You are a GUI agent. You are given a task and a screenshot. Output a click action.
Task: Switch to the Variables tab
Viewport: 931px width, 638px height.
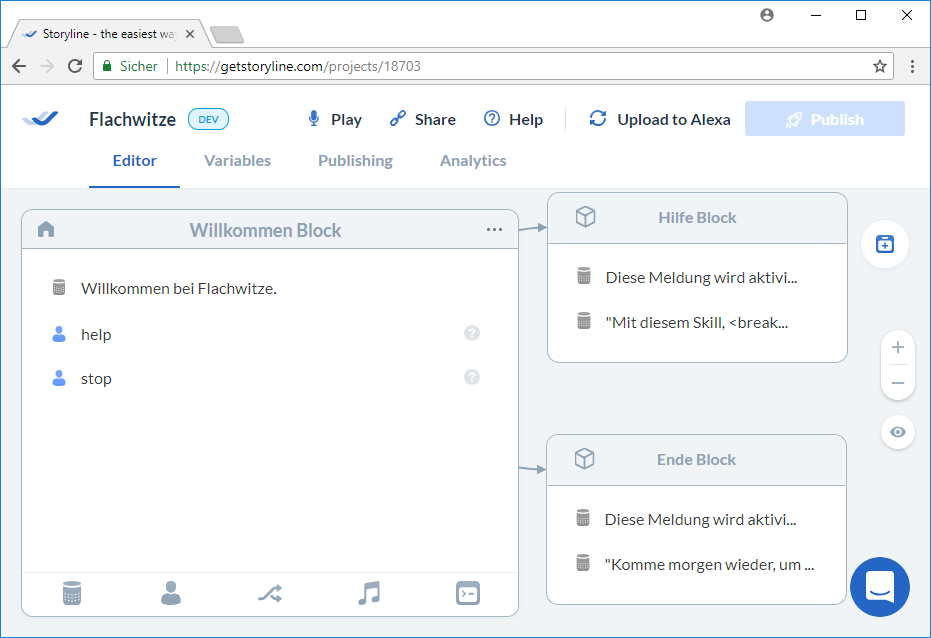pyautogui.click(x=237, y=161)
